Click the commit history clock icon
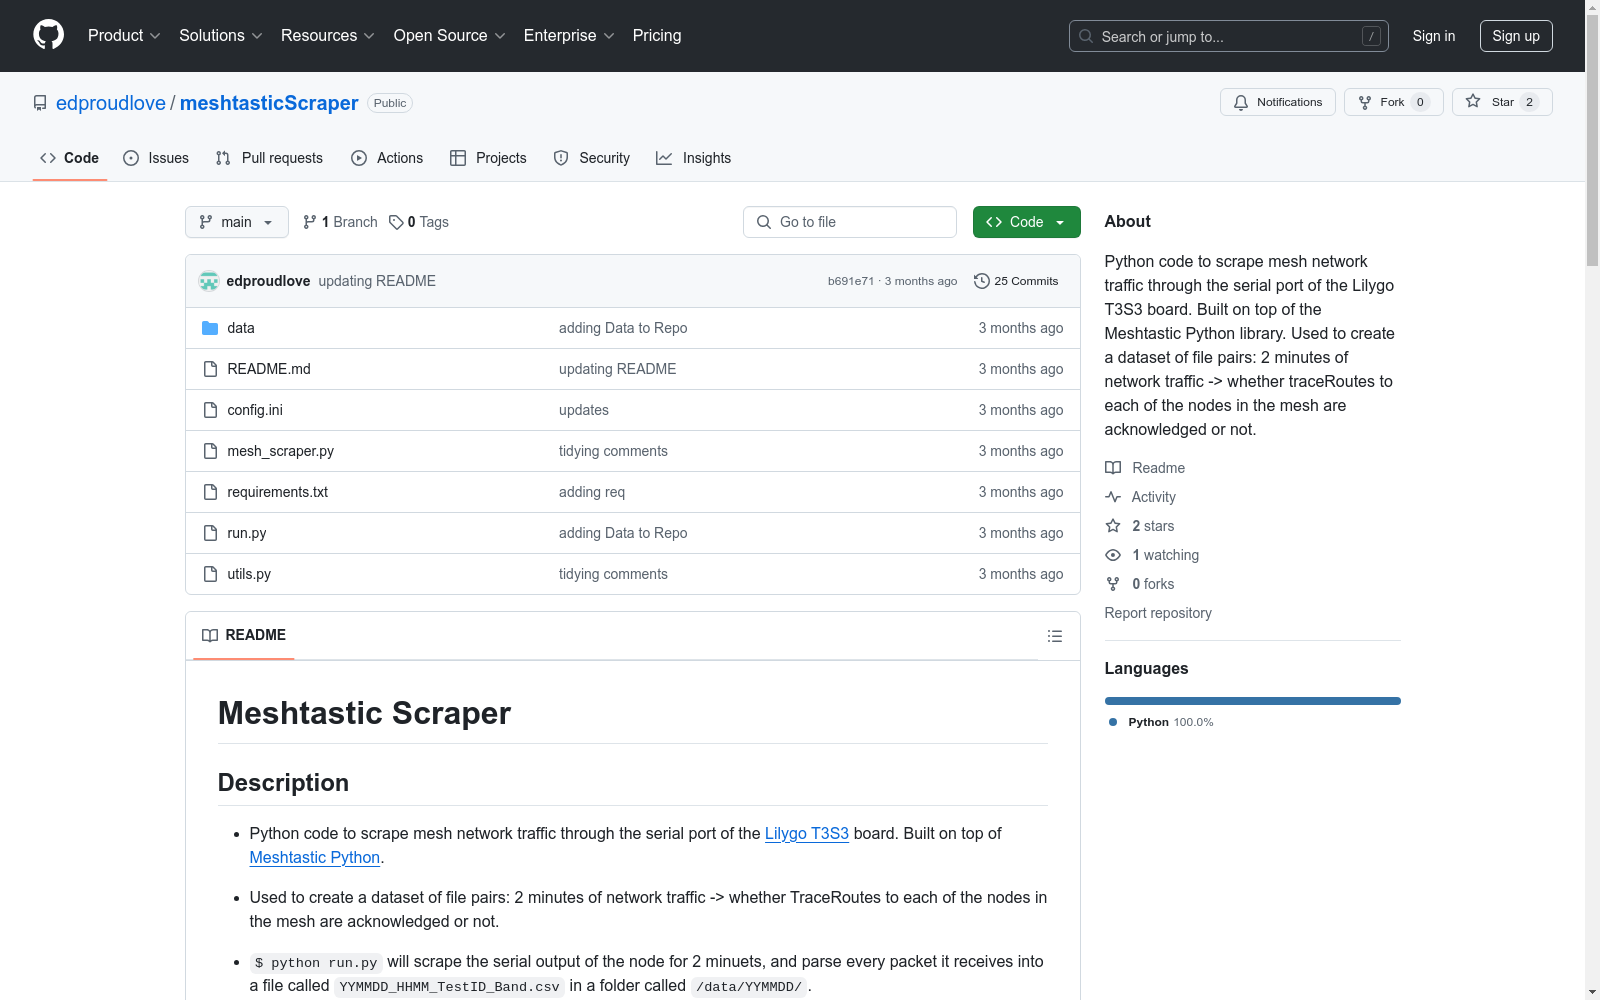Image resolution: width=1600 pixels, height=1000 pixels. (x=982, y=281)
